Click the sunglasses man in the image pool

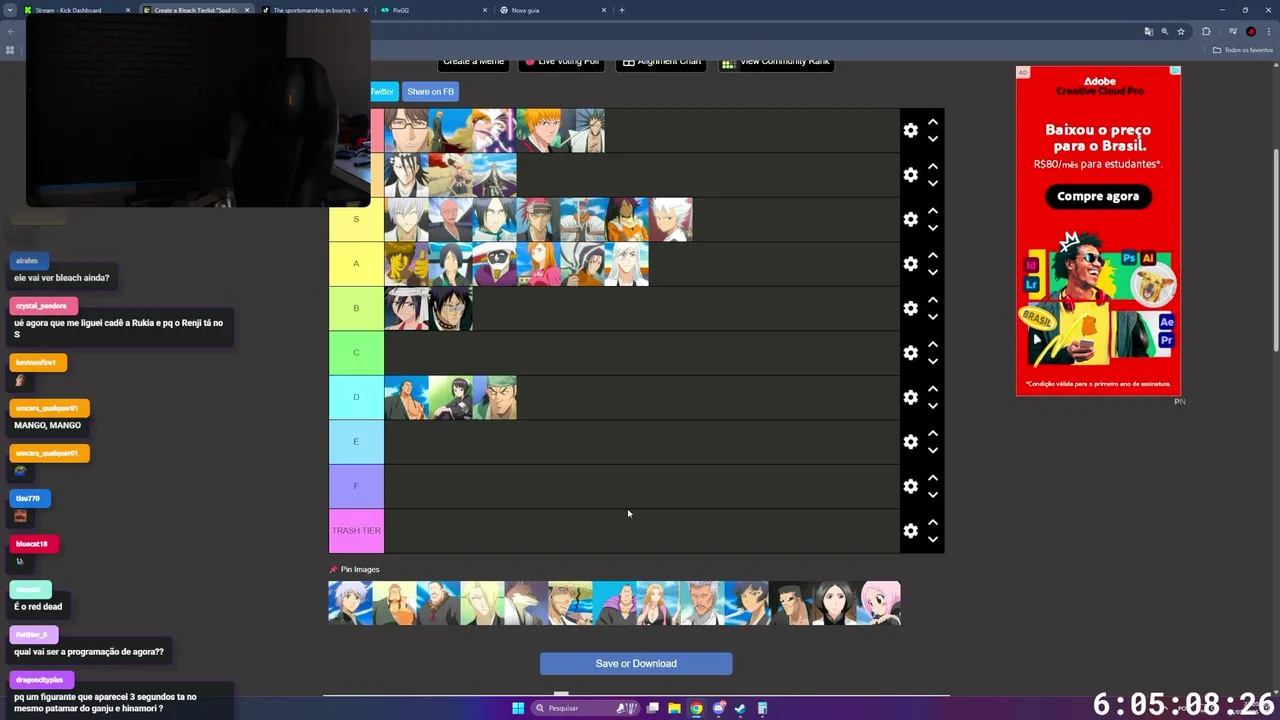(x=791, y=603)
